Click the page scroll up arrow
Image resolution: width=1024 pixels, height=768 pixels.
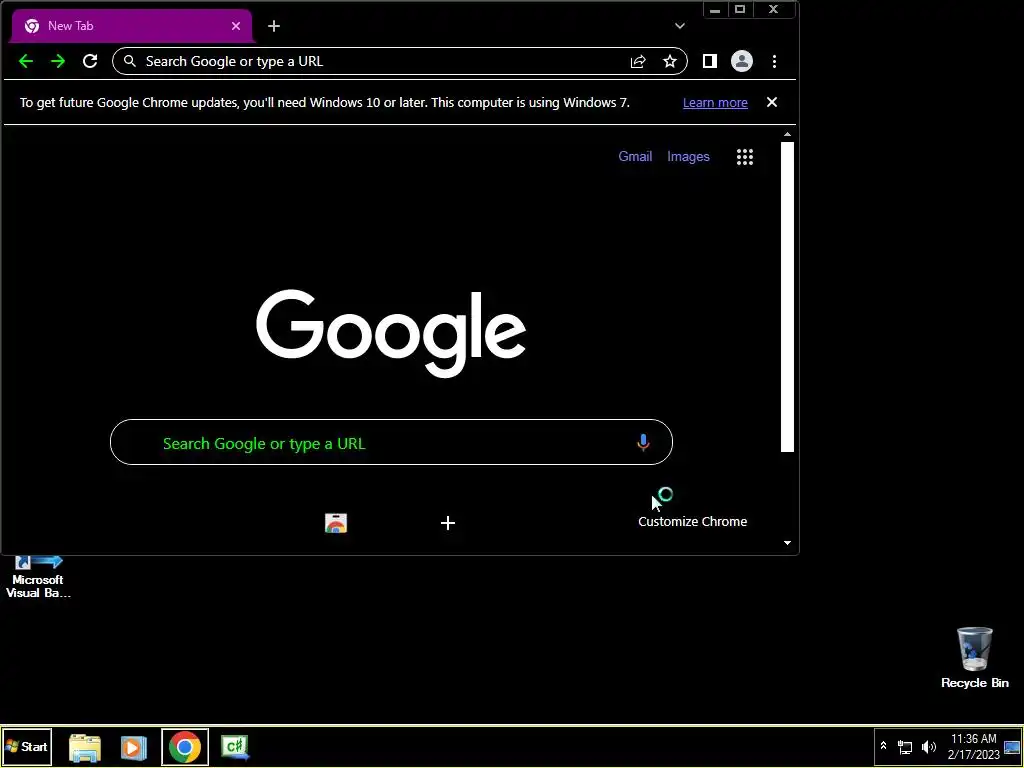click(787, 135)
